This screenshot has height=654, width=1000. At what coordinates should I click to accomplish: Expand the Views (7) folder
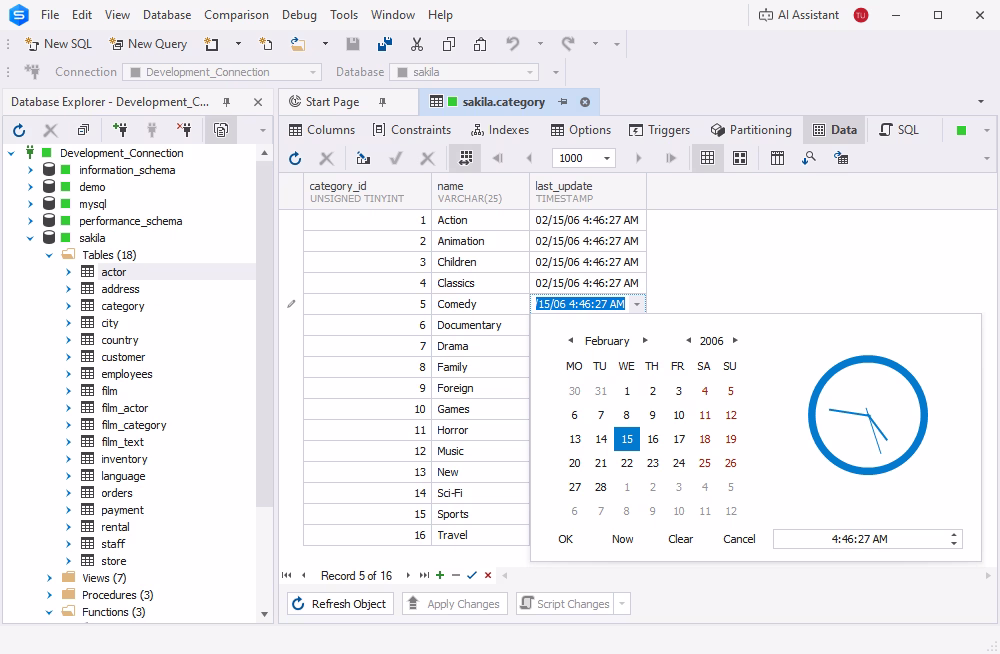pyautogui.click(x=49, y=578)
